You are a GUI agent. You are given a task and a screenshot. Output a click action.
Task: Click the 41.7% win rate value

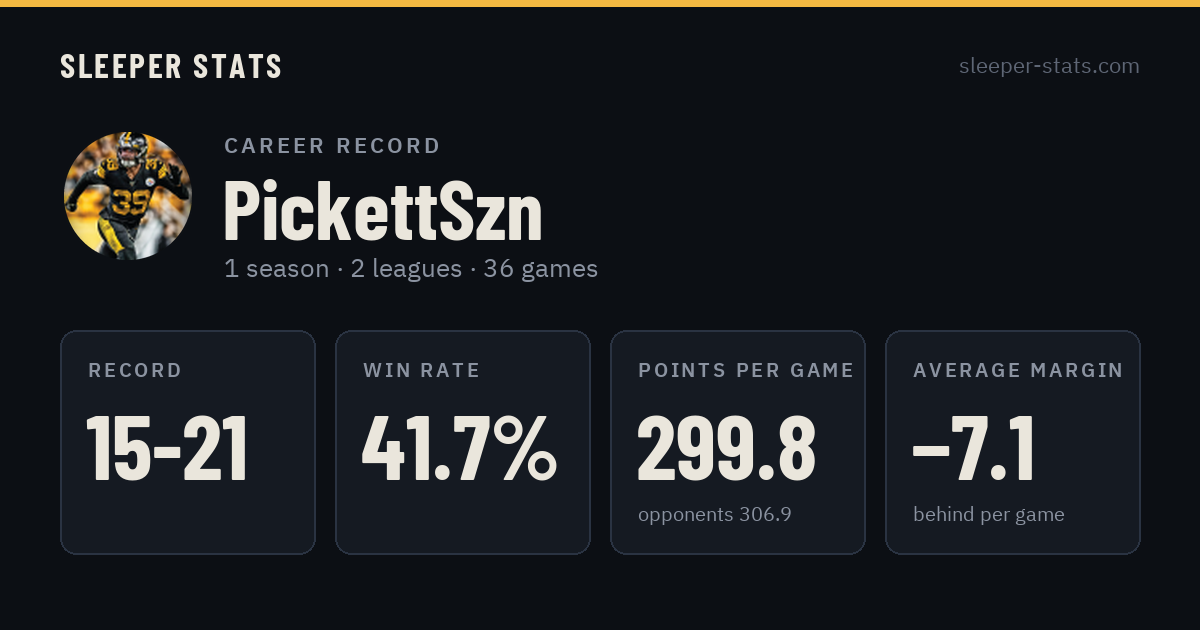459,449
